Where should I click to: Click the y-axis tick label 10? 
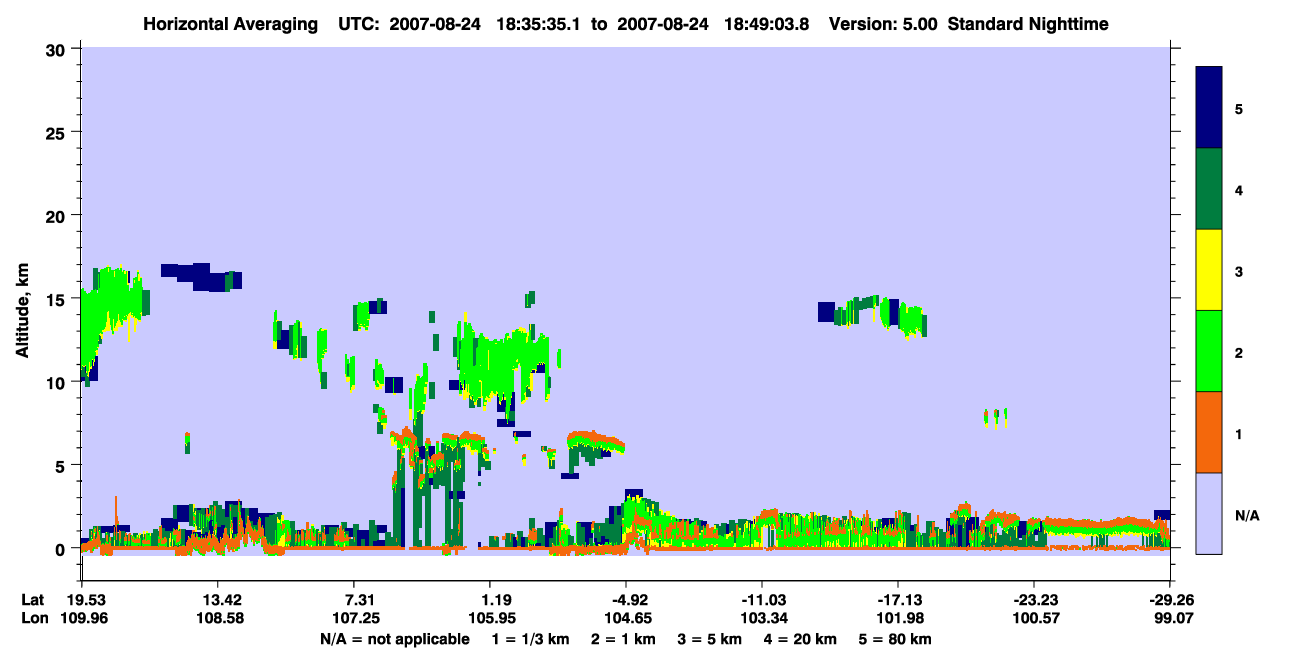(x=58, y=382)
